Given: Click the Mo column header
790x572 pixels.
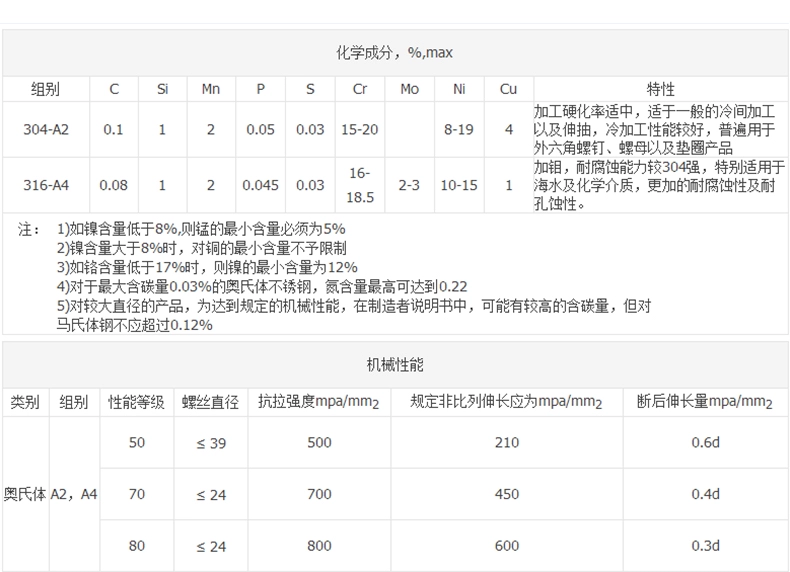Looking at the screenshot, I should tap(410, 89).
